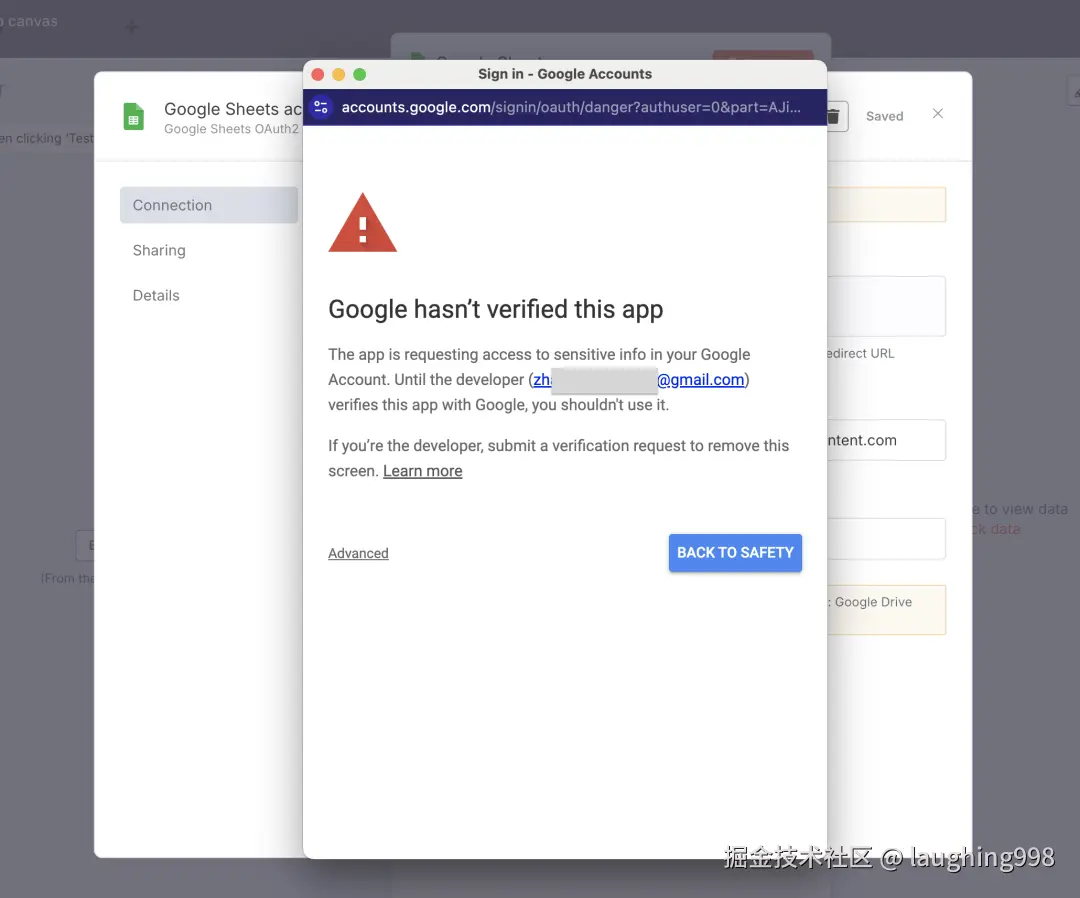This screenshot has height=898, width=1080.
Task: Click the Google Sheets OAuth2 subtitle text
Action: (x=231, y=129)
